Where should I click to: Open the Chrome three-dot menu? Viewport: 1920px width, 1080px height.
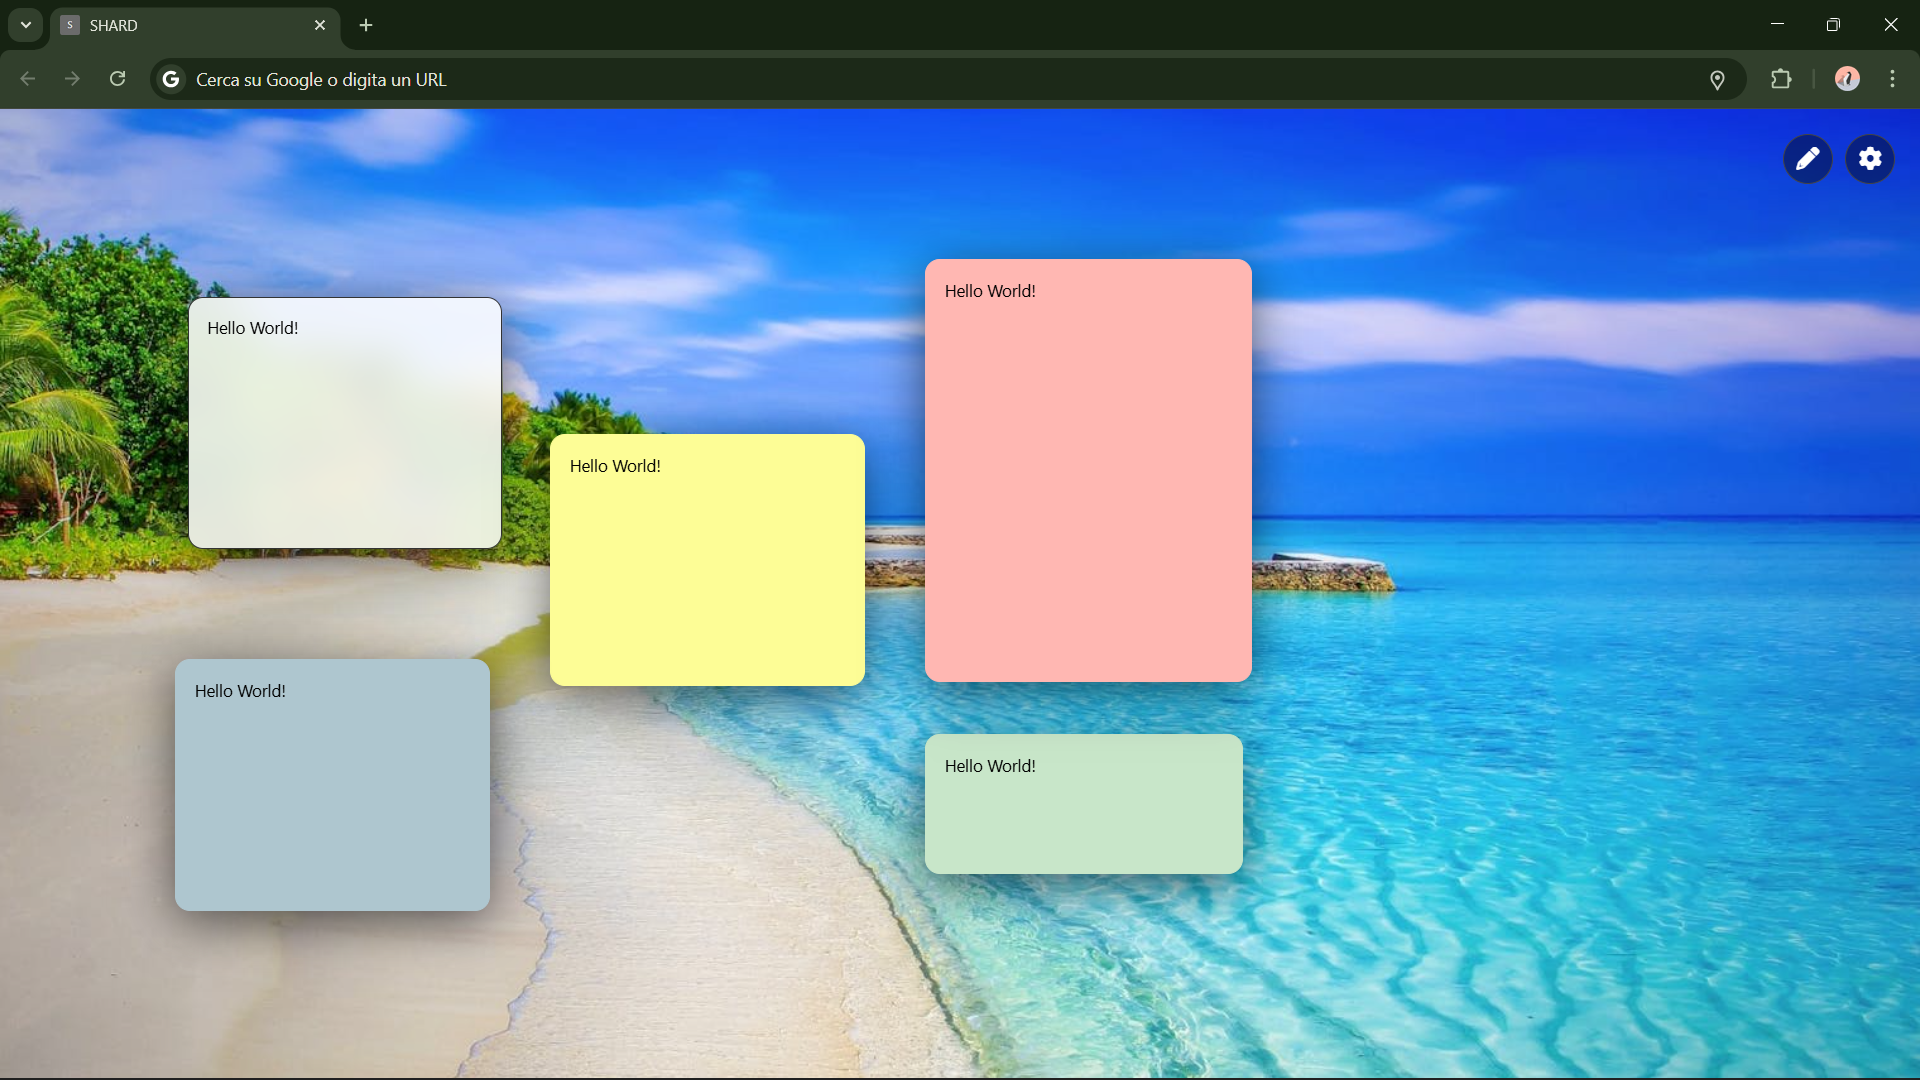[1892, 79]
